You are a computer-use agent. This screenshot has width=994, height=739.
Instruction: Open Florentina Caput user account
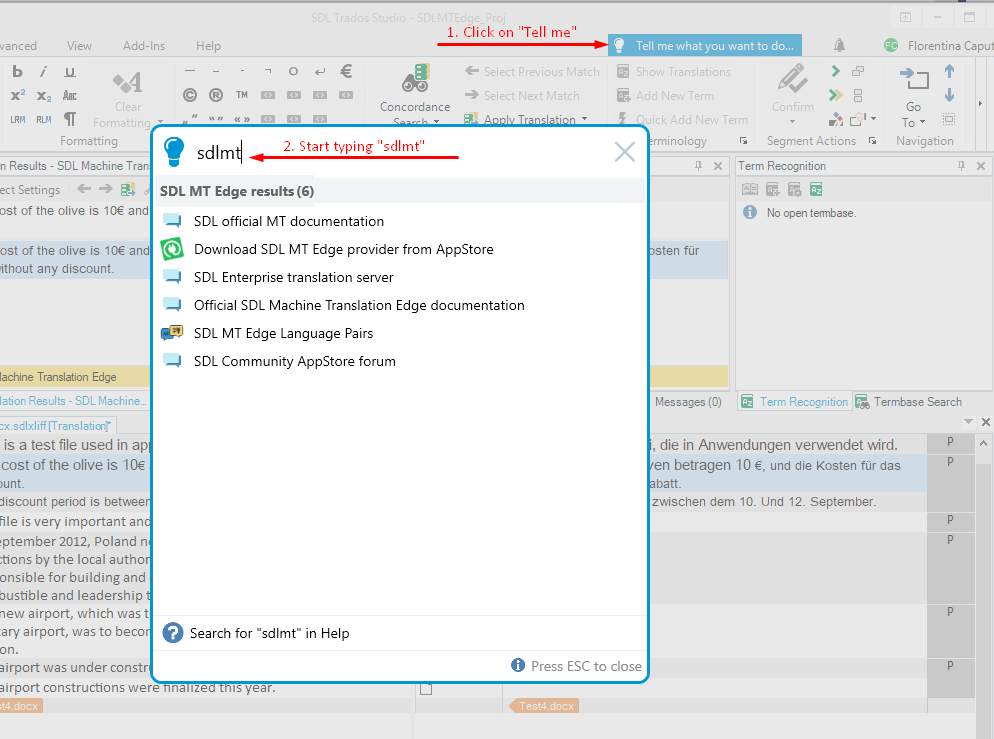[939, 46]
